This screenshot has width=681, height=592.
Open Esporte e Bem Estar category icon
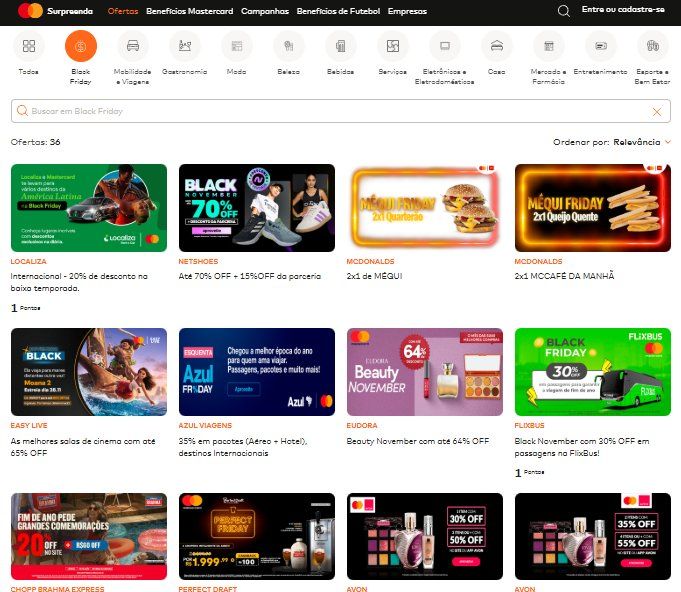[x=652, y=46]
